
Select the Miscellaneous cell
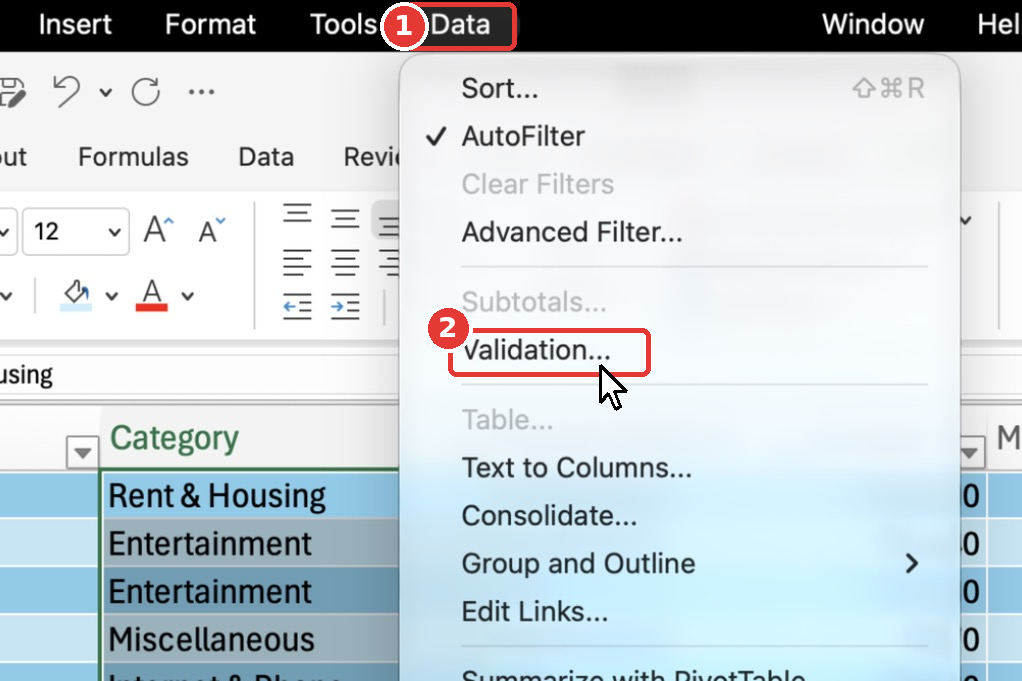[x=250, y=639]
